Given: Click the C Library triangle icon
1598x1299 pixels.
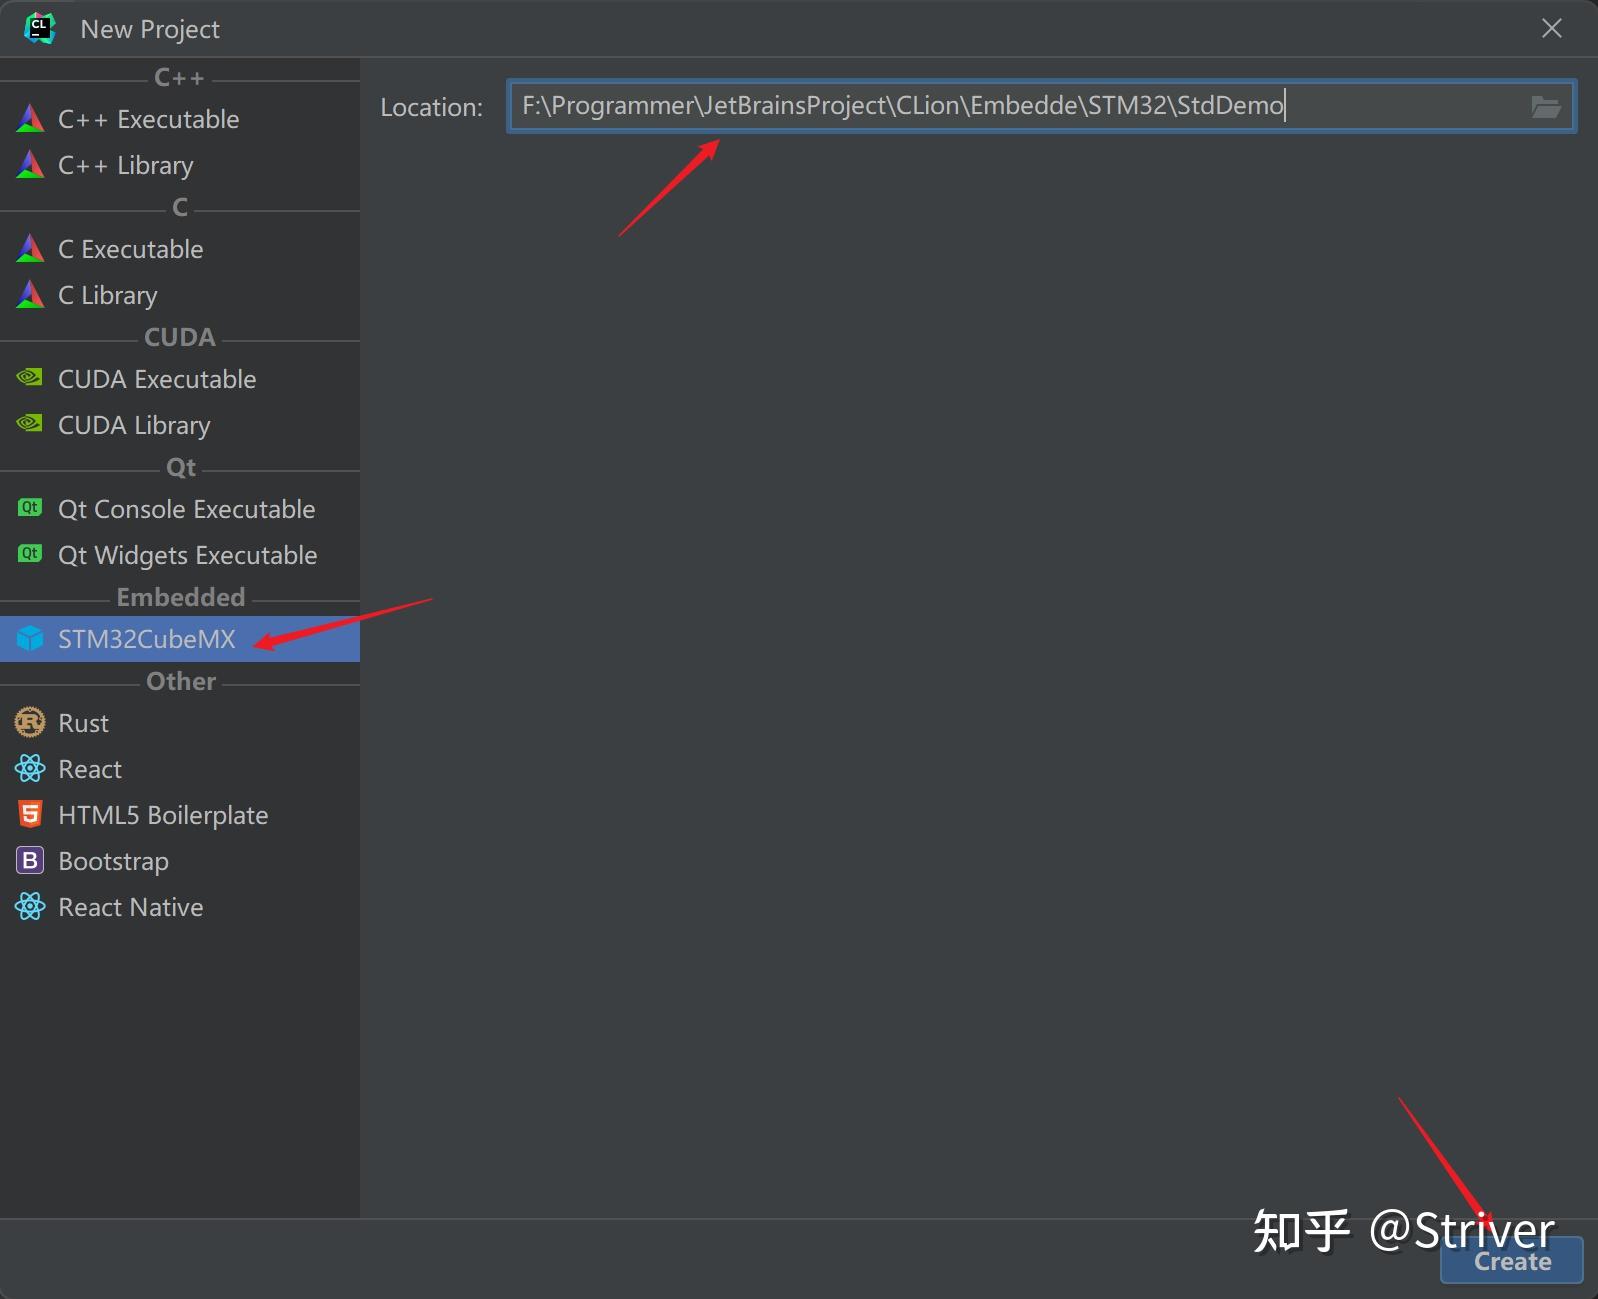Looking at the screenshot, I should pos(30,295).
